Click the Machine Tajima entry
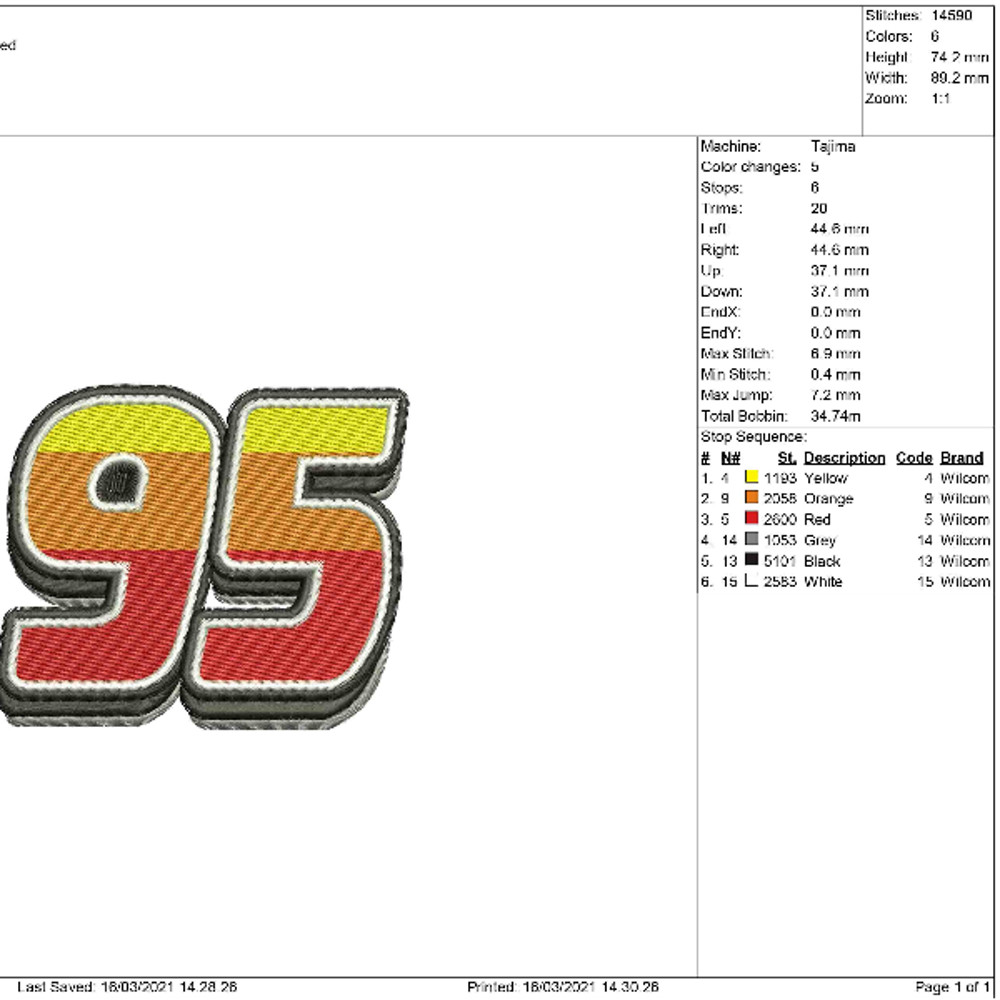The height and width of the screenshot is (1000, 1000). pos(833,145)
